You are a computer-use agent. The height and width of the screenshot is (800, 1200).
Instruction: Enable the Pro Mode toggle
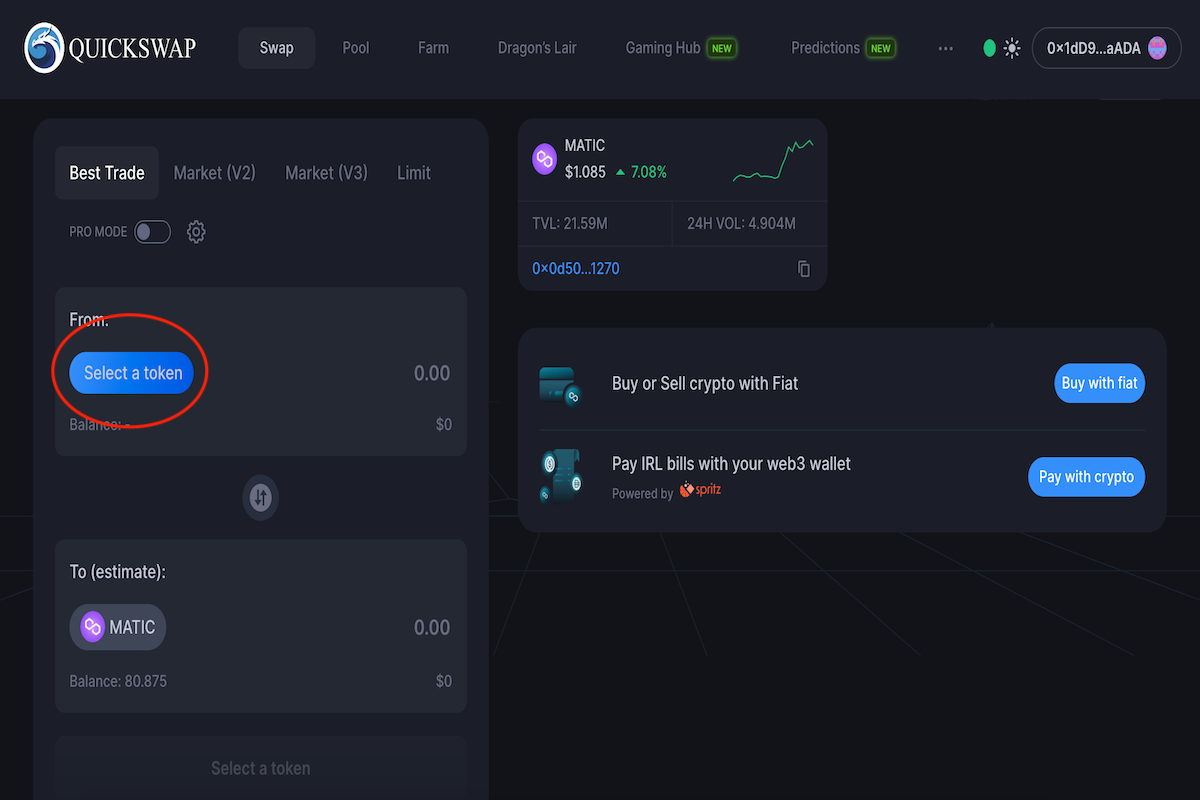coord(152,232)
